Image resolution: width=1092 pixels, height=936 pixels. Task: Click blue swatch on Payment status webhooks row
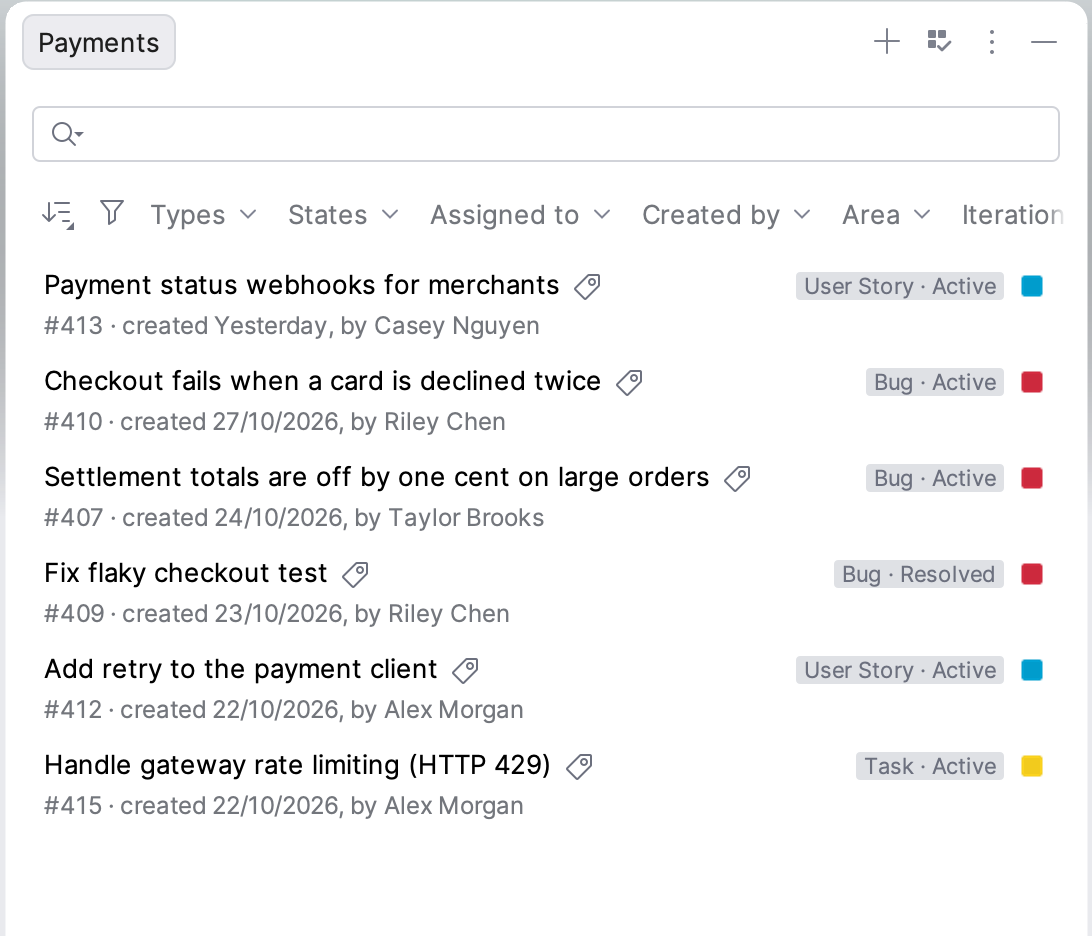[1032, 286]
